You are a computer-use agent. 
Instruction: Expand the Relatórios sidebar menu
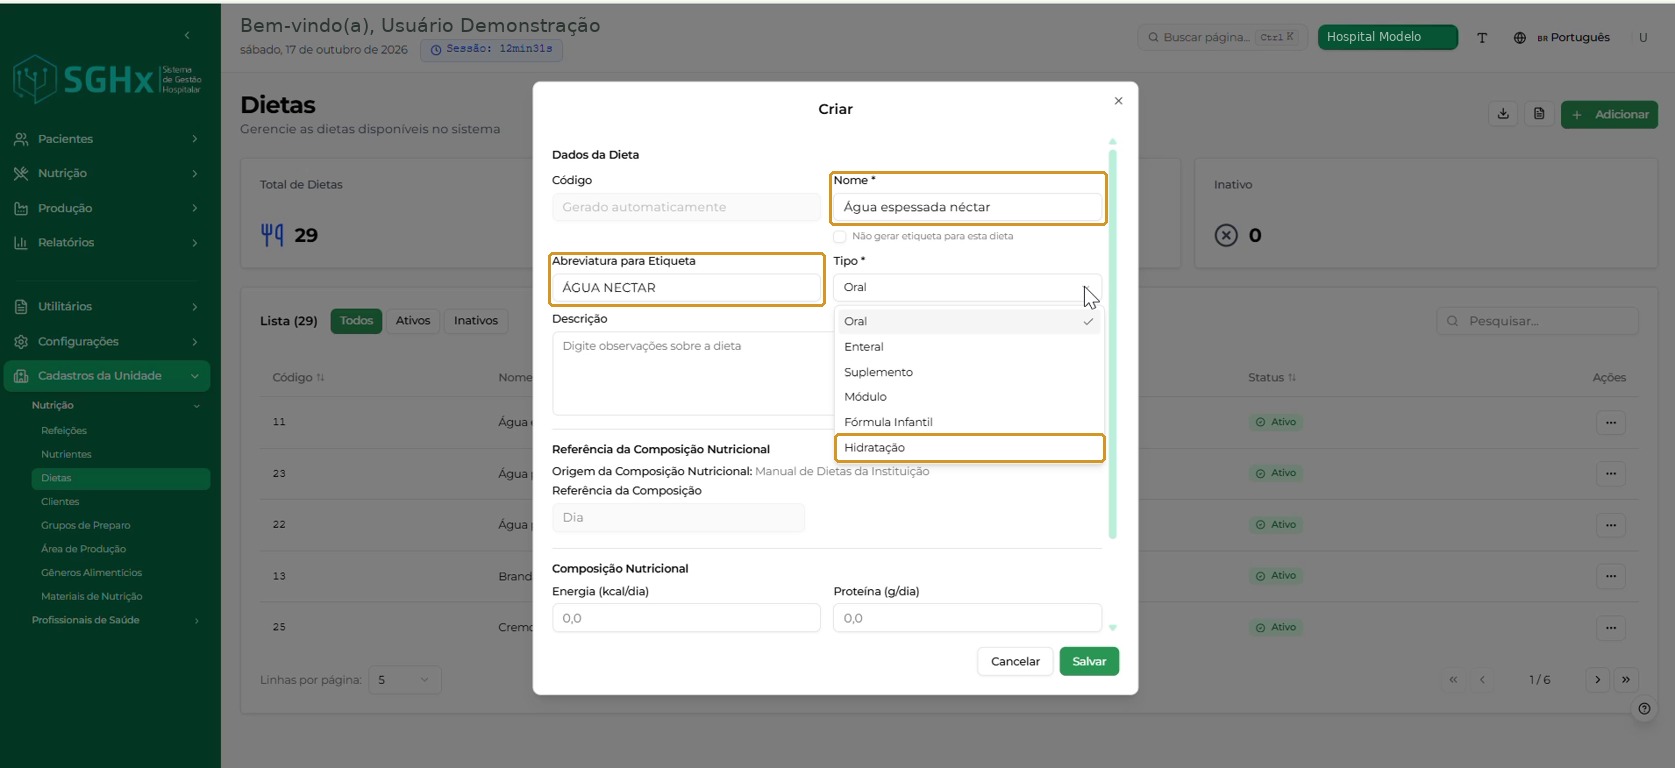click(106, 242)
